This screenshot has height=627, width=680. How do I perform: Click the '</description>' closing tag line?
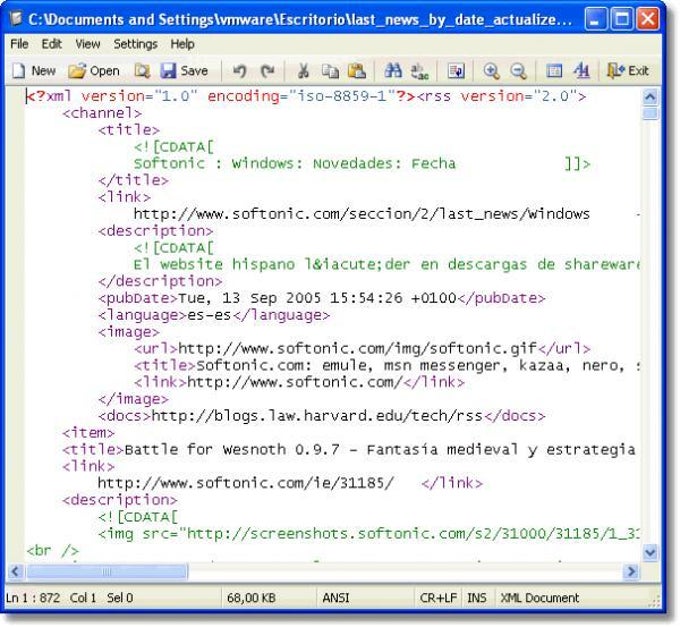[160, 281]
